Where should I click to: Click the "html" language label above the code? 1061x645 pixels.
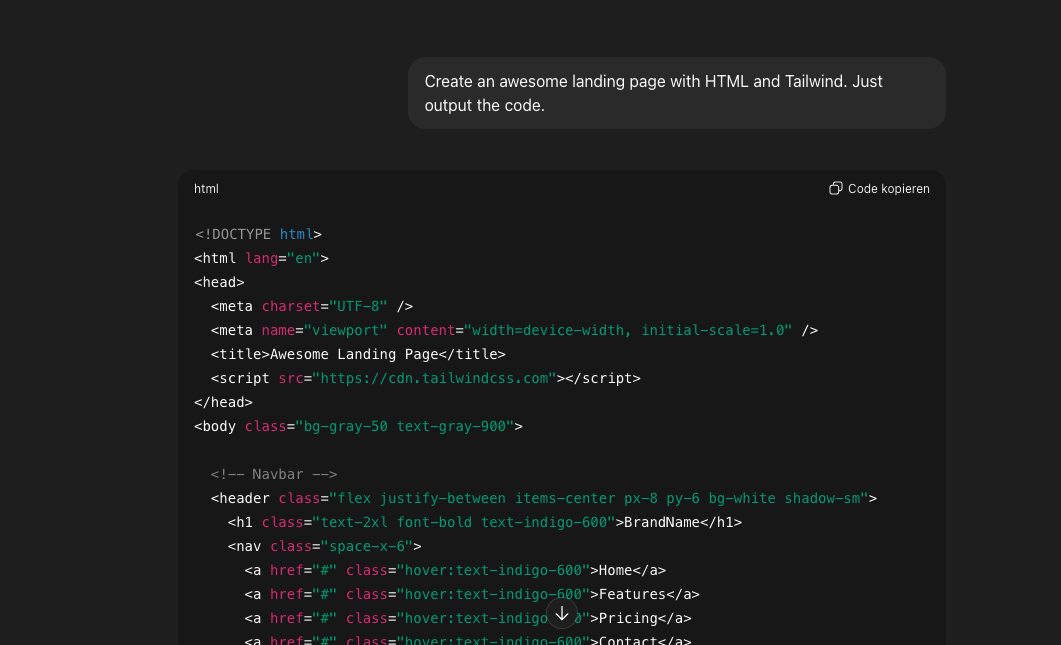pos(205,188)
